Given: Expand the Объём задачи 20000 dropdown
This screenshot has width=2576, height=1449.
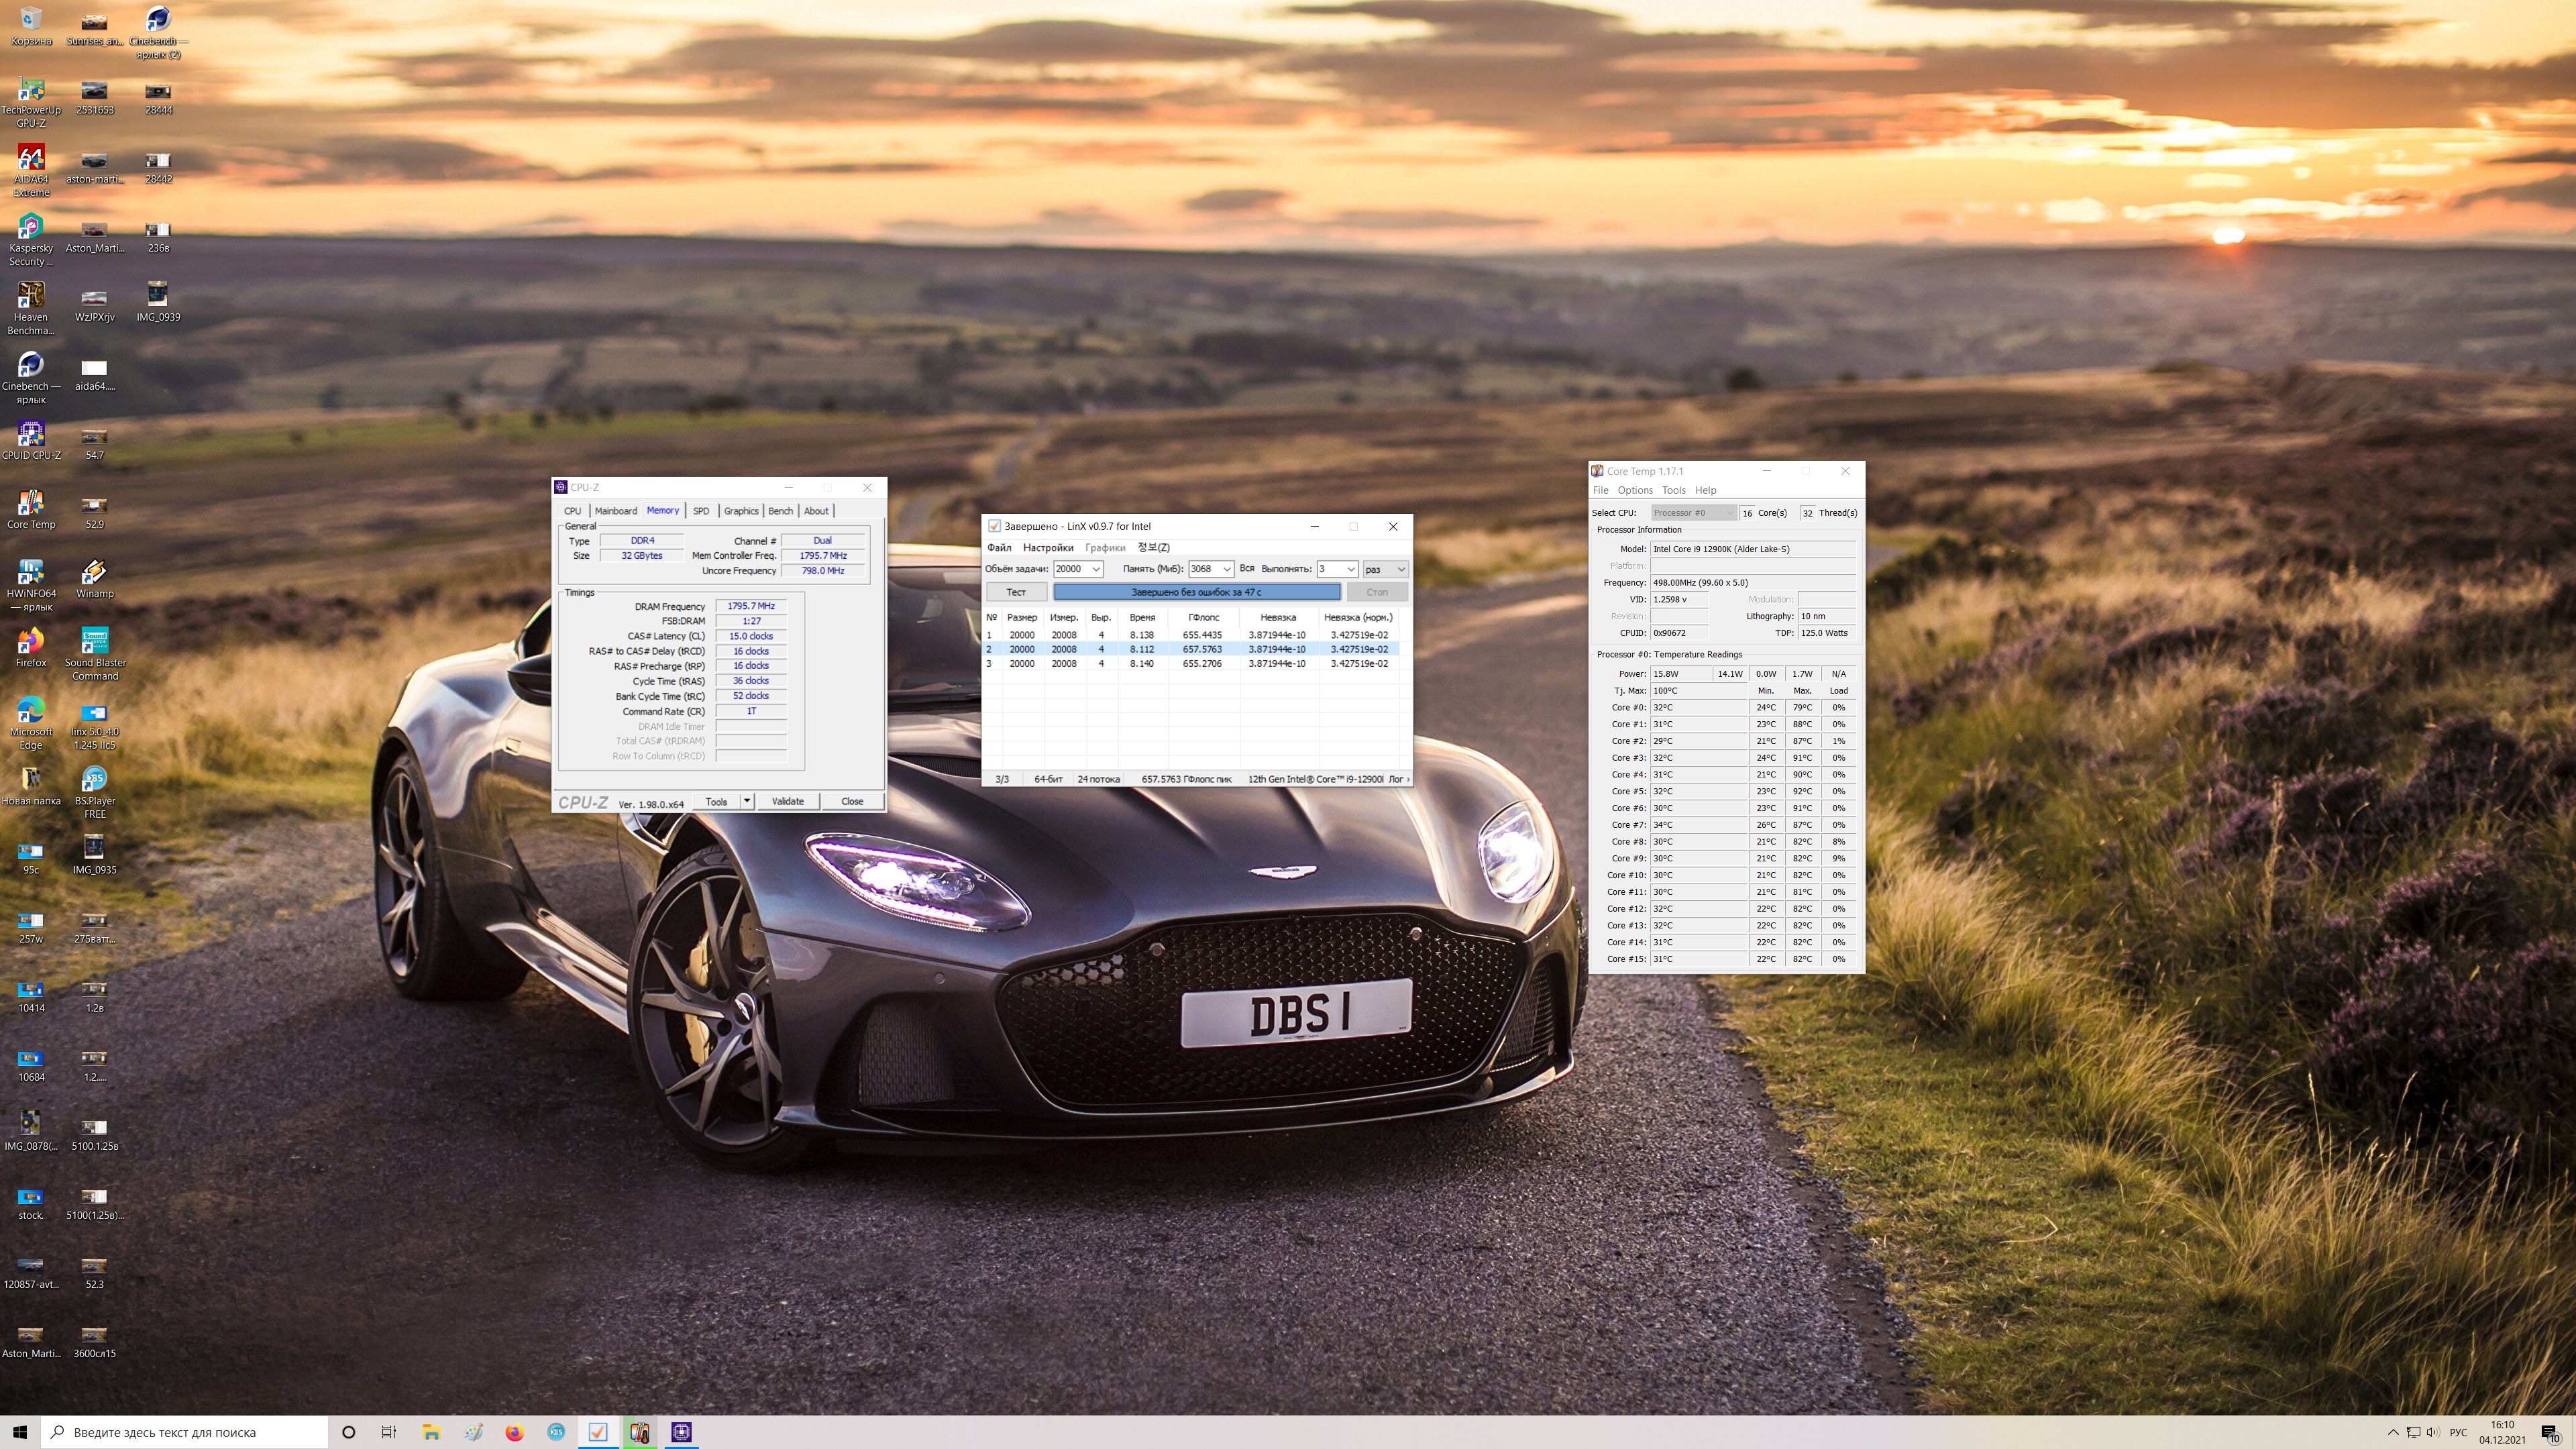Looking at the screenshot, I should [1095, 569].
